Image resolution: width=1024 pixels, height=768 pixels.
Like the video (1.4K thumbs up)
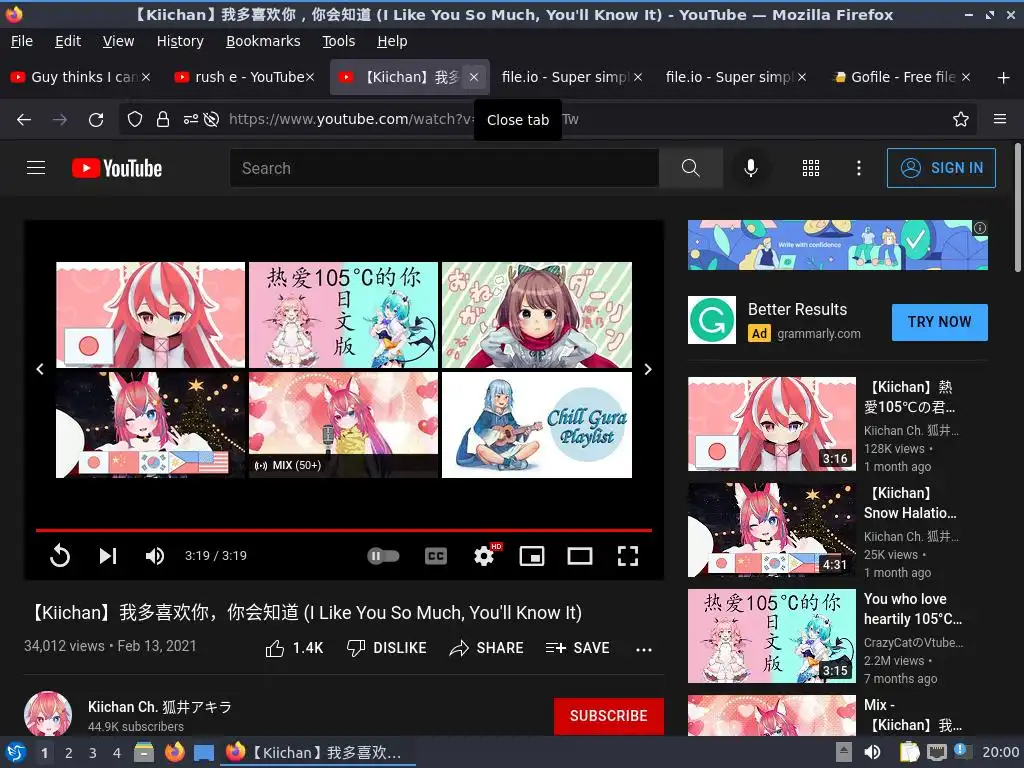click(x=295, y=648)
